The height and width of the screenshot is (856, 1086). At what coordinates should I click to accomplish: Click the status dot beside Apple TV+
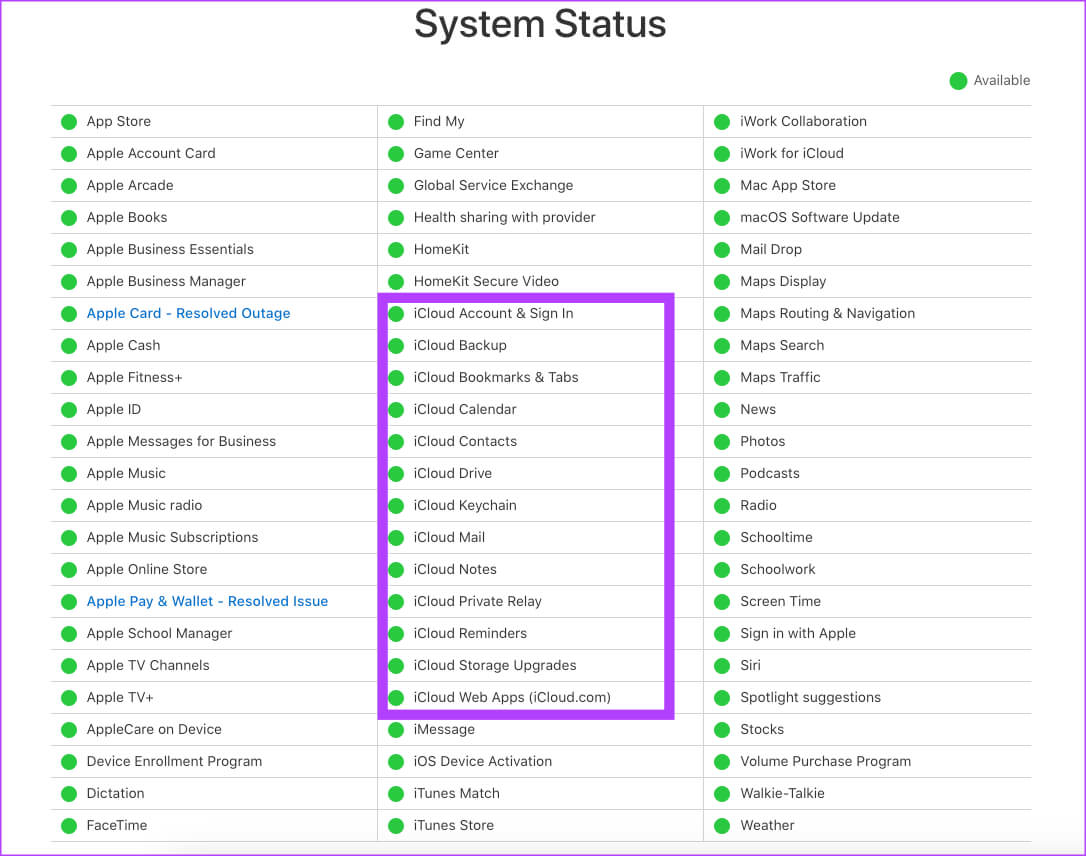(69, 697)
